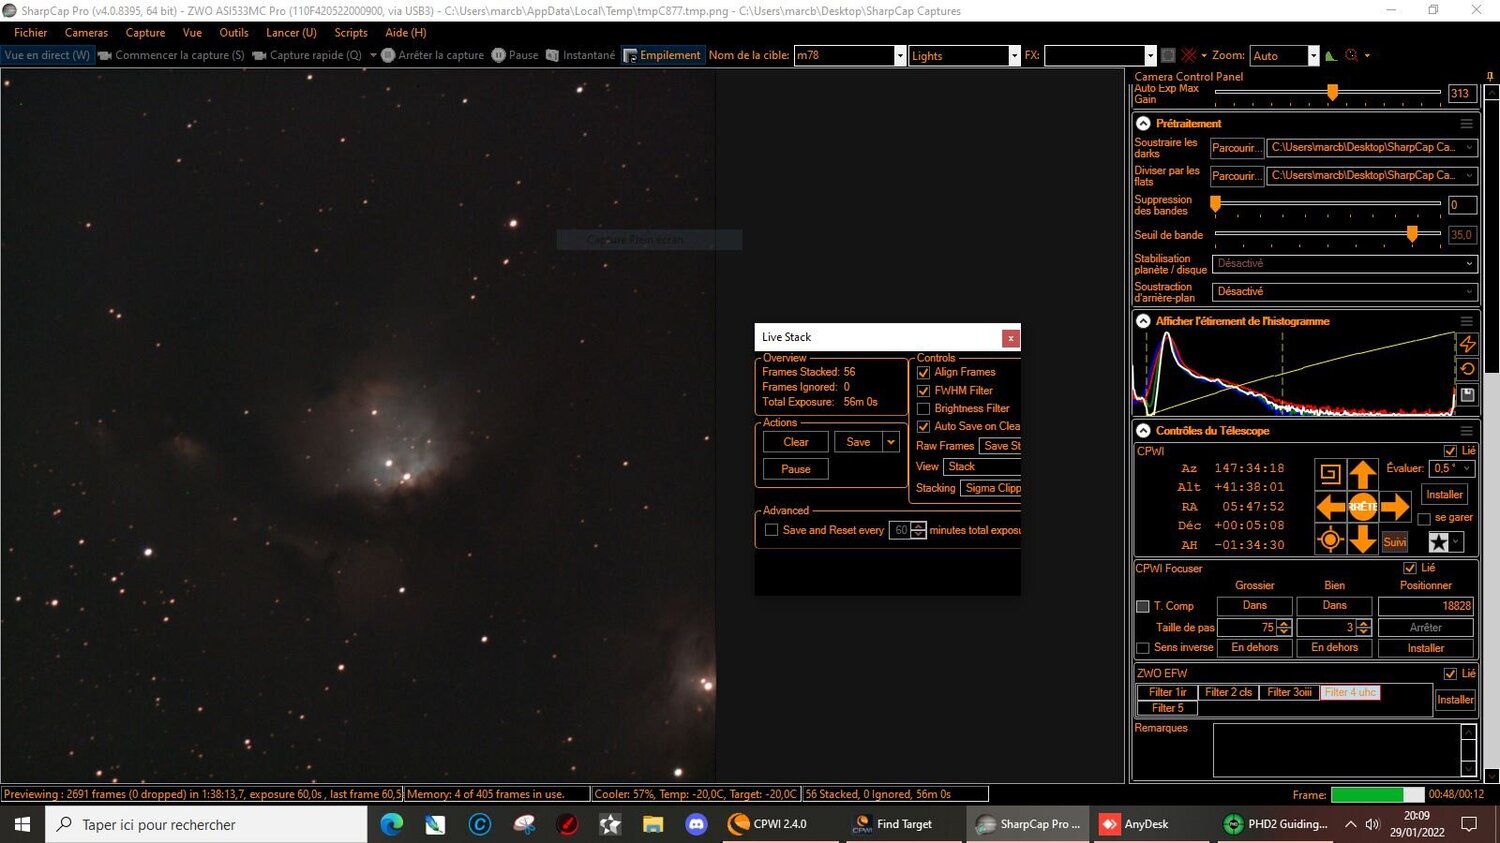Click the Suppression des bandes slider handle
Viewport: 1500px width, 843px height.
[1216, 204]
